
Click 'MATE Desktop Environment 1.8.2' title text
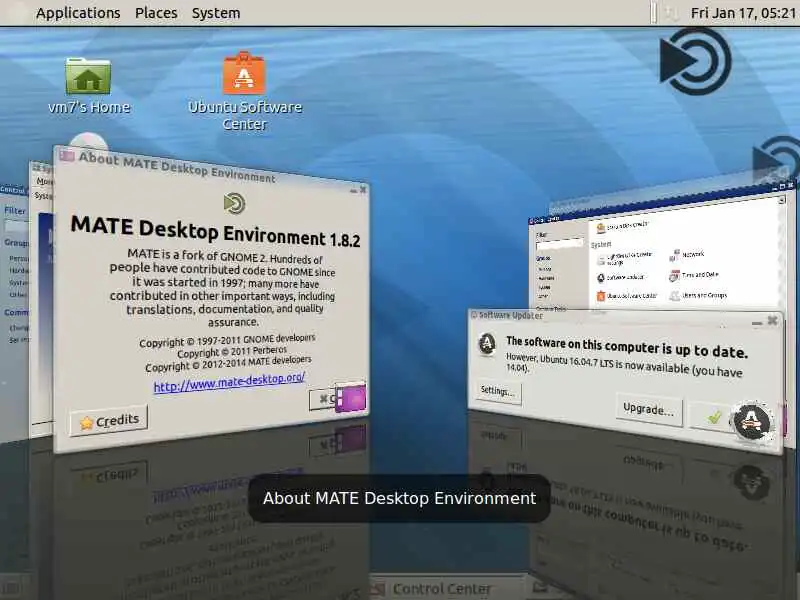215,232
